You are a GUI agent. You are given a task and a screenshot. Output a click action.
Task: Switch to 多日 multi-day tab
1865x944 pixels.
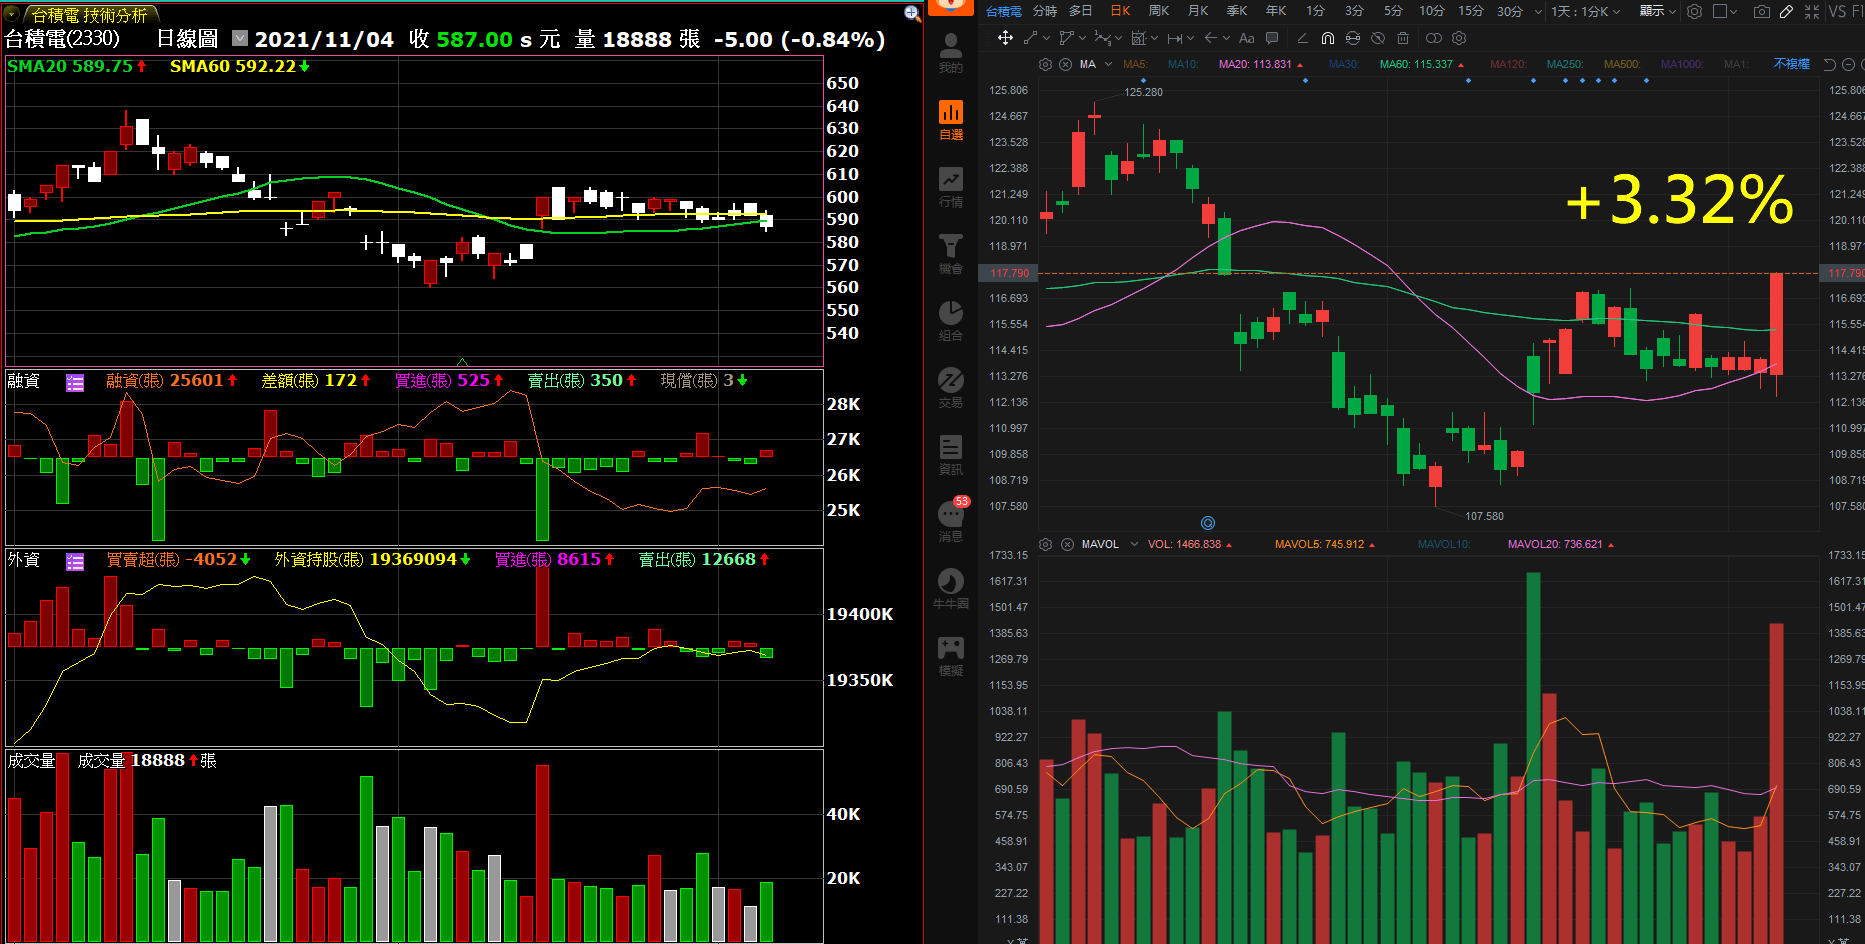coord(1080,11)
